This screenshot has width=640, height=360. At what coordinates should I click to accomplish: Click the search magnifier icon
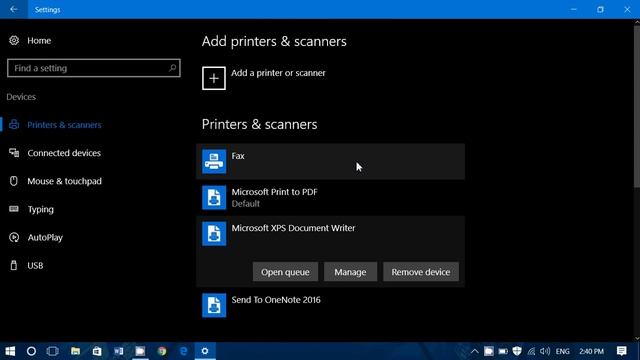[172, 68]
